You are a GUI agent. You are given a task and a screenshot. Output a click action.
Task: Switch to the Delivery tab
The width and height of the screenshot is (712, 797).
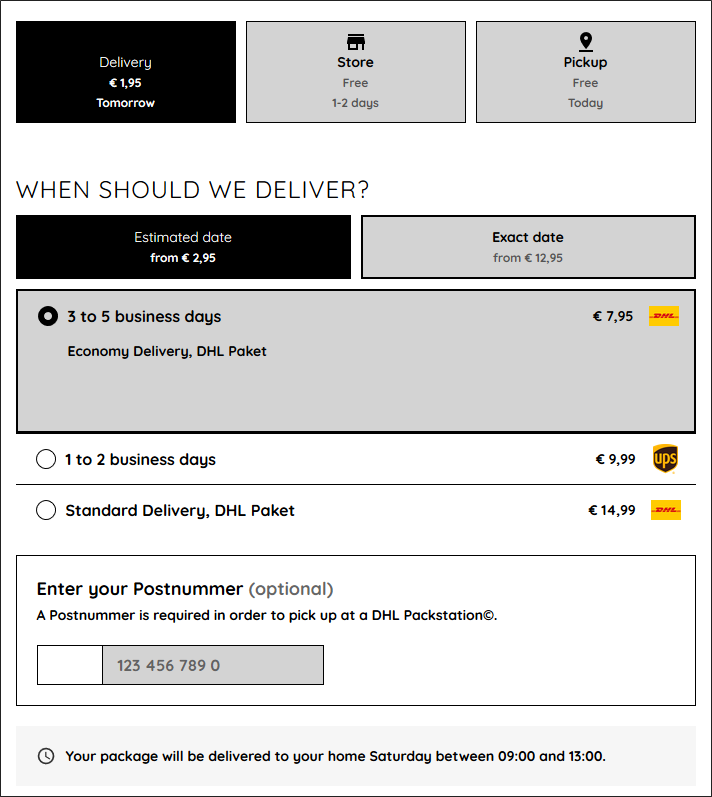[126, 72]
